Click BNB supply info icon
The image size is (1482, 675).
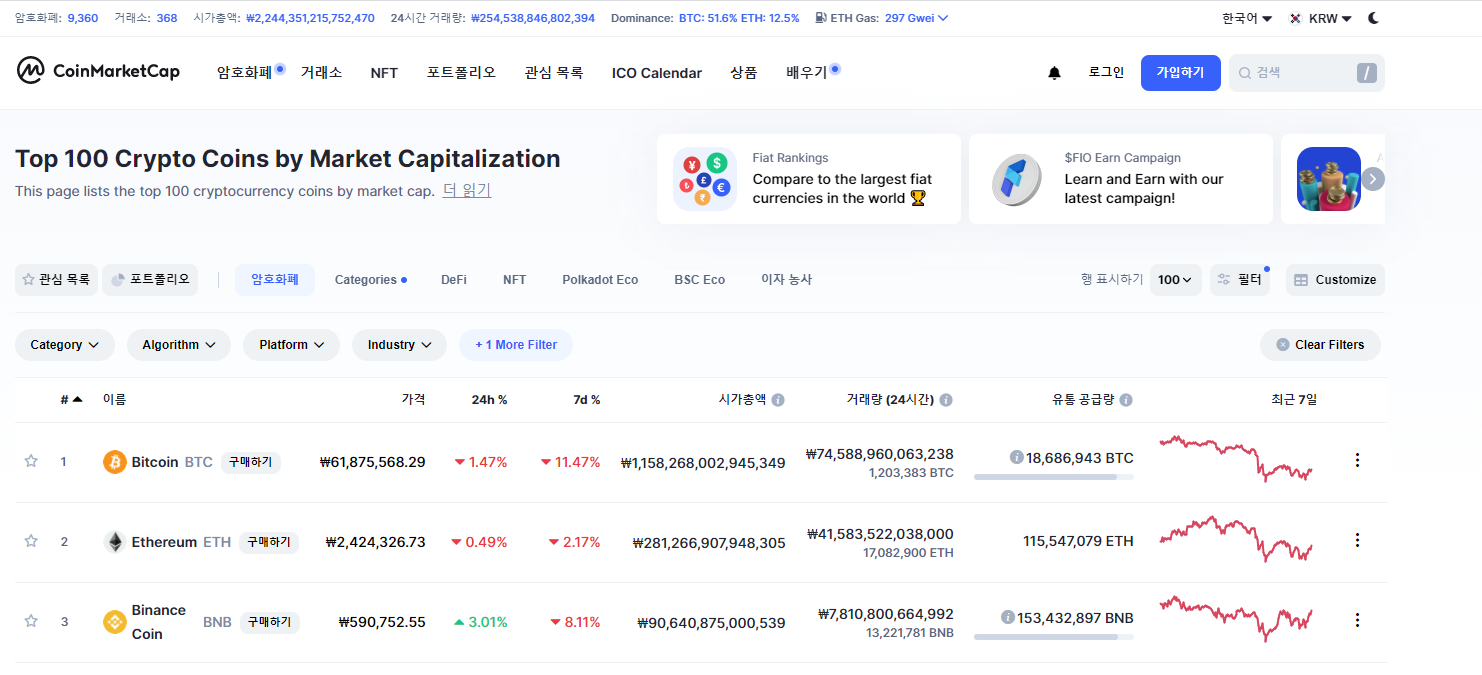1008,617
